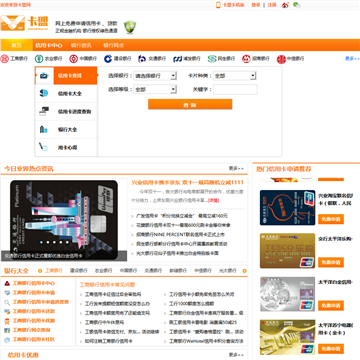Open the 卡盟手机版 link

click(234, 5)
